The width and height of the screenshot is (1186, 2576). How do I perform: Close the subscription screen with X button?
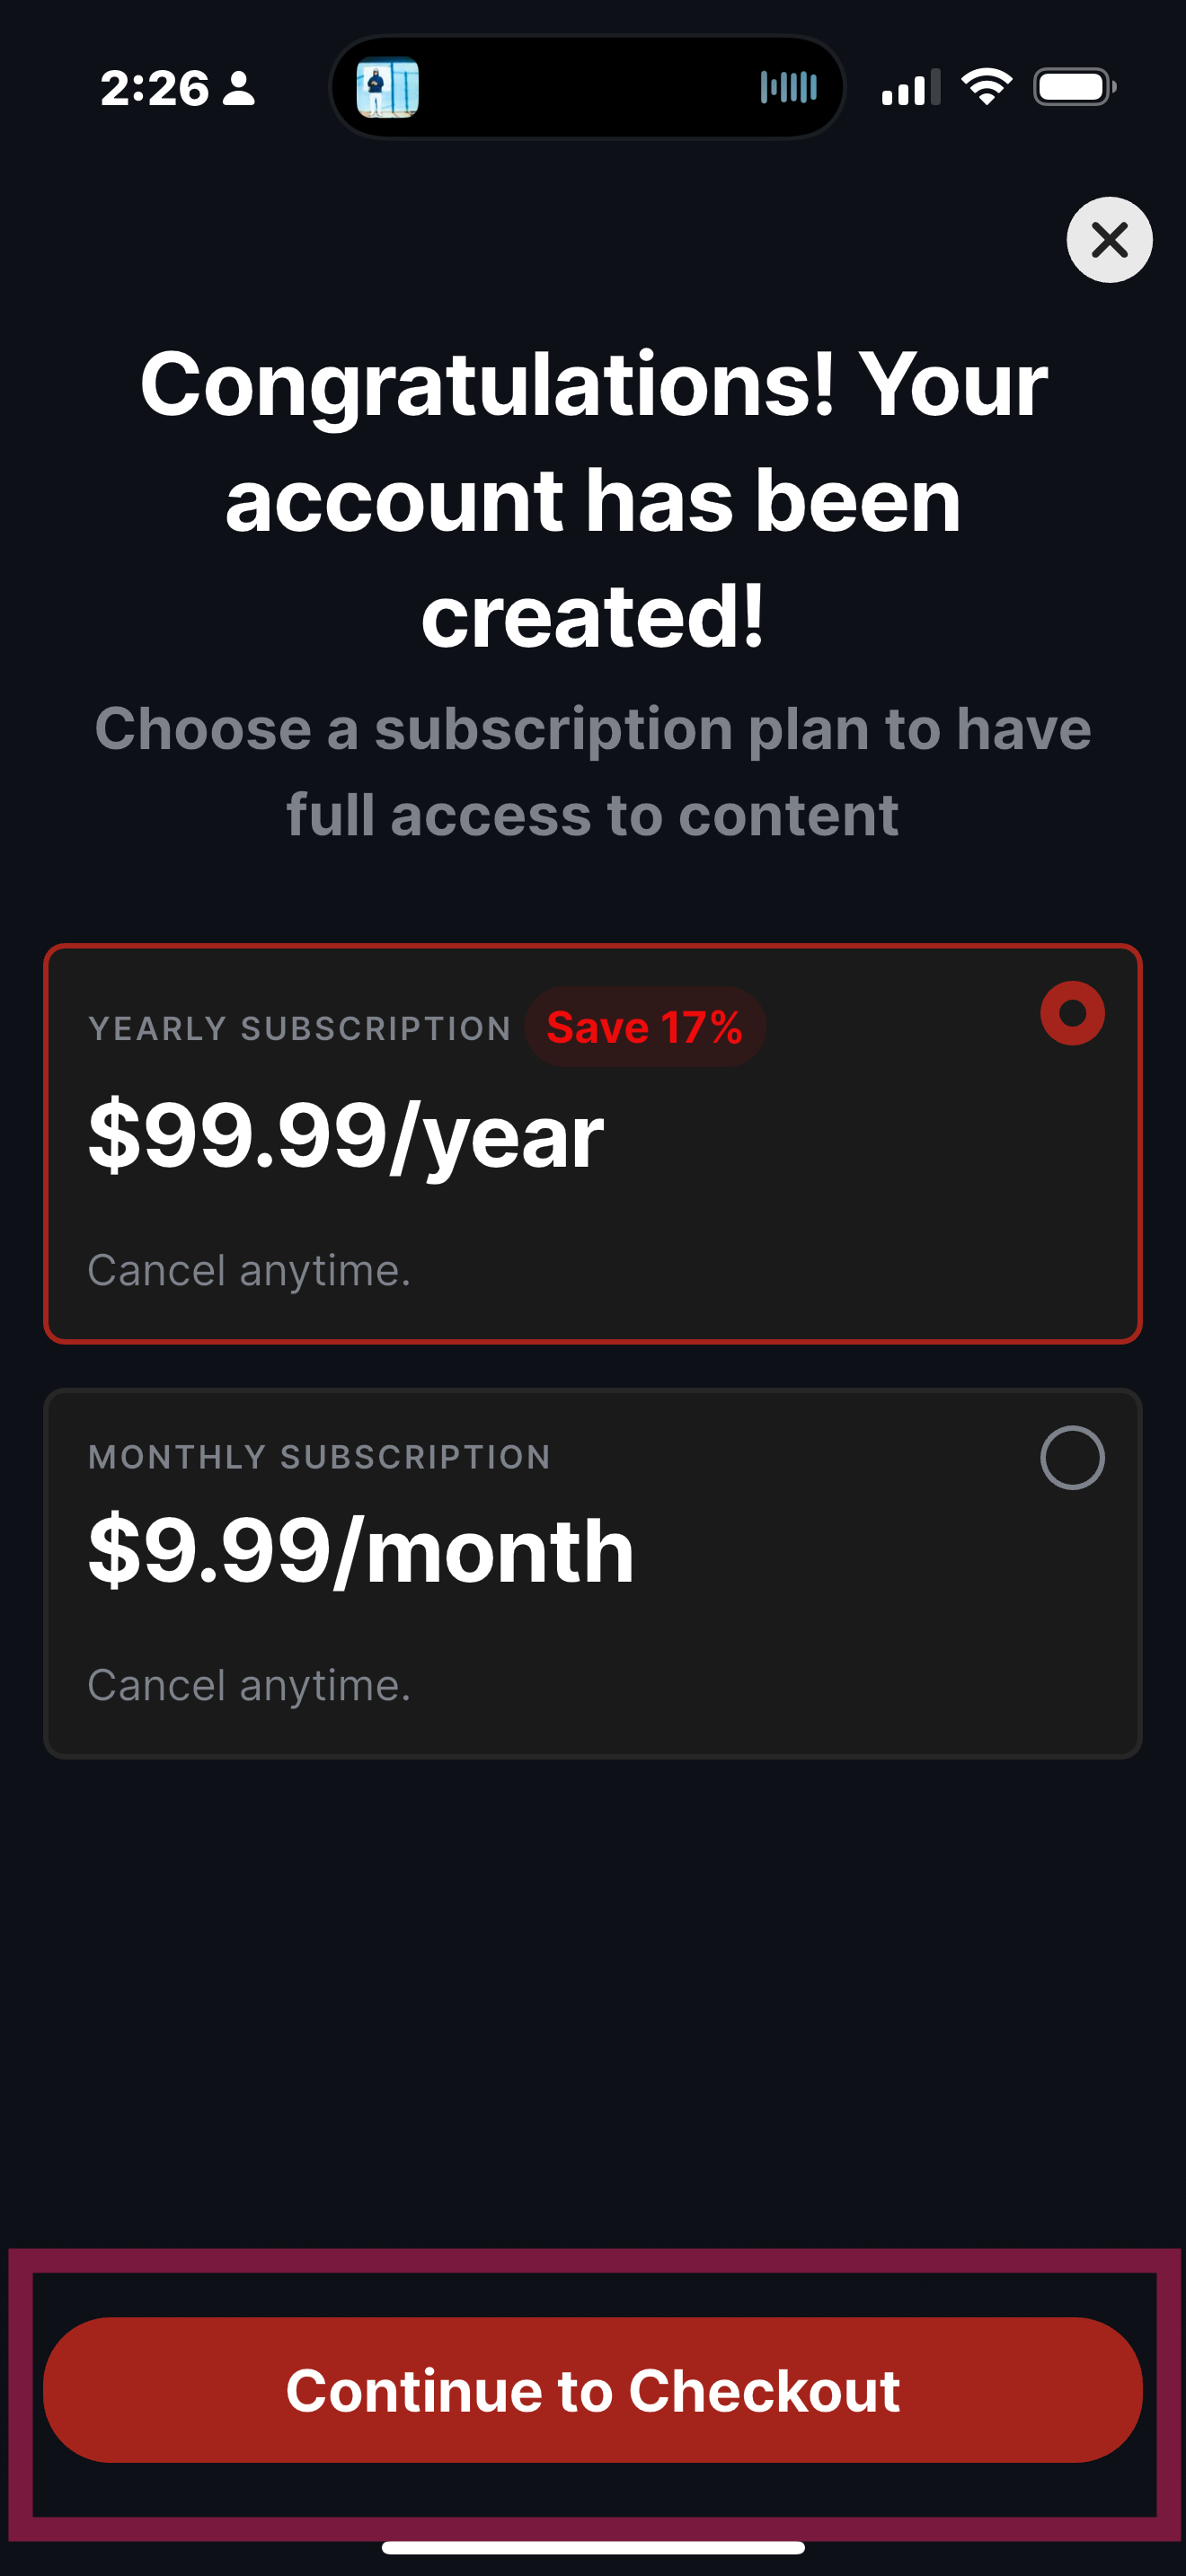1109,240
